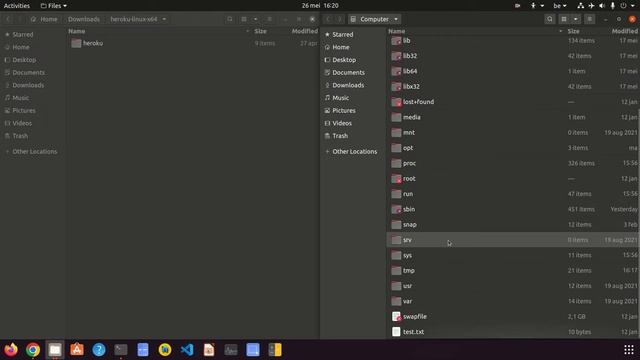Viewport: 640px width, 360px height.
Task: Open the network status icon in top bar
Action: [580, 6]
